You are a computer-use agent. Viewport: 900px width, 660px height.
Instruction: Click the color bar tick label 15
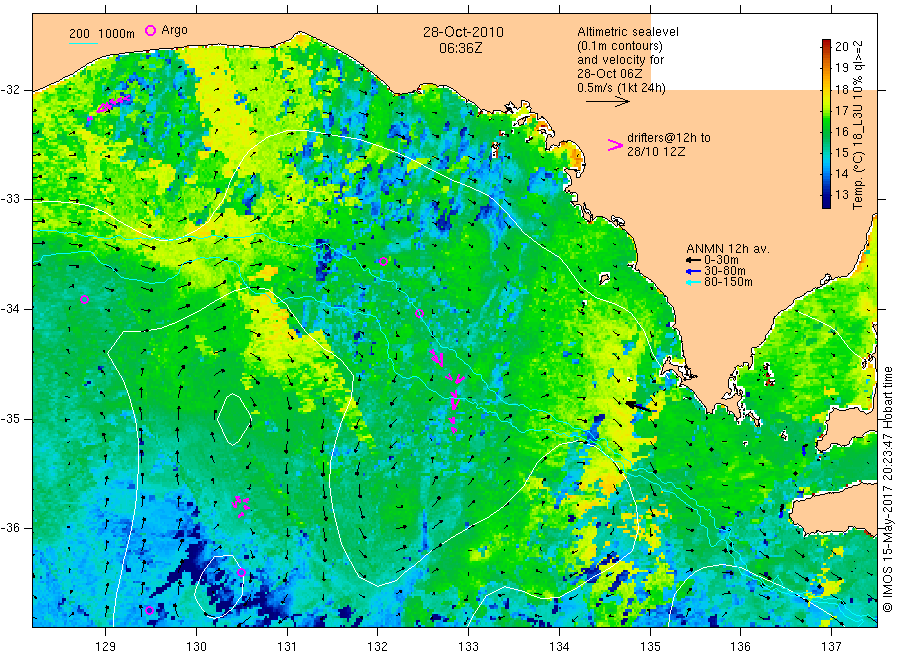coord(841,152)
